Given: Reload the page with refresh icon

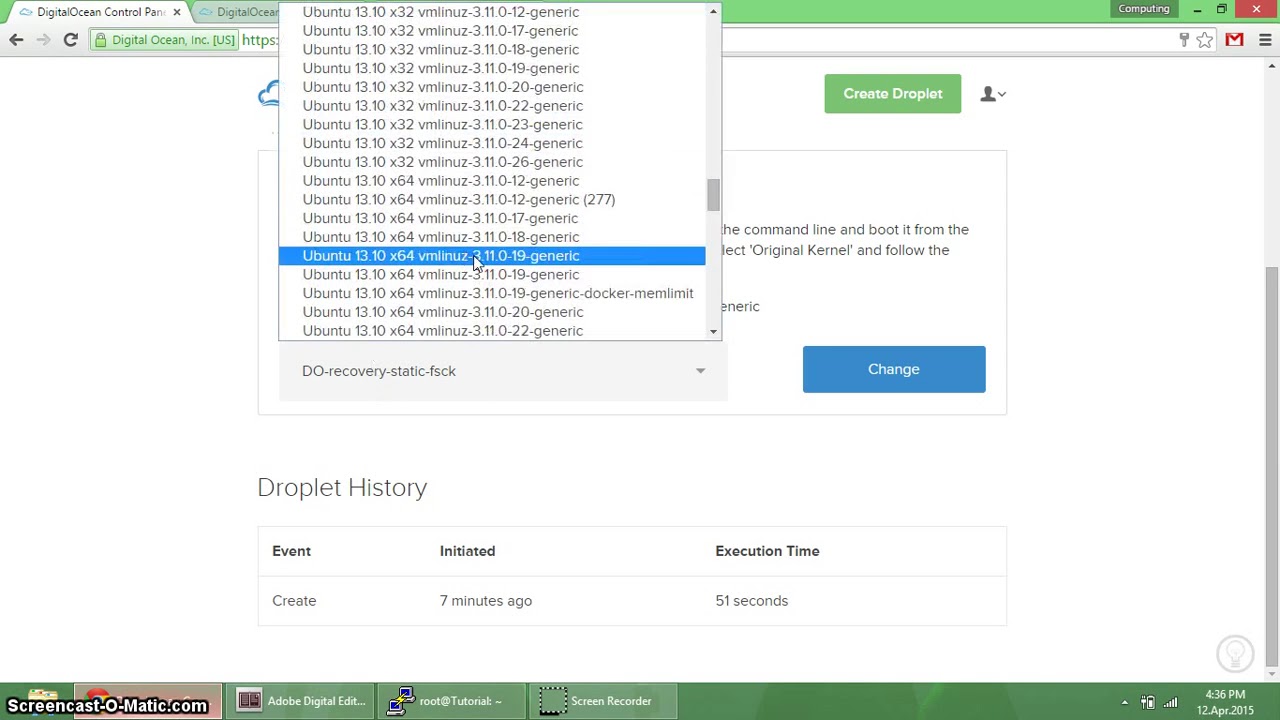Looking at the screenshot, I should tap(70, 40).
